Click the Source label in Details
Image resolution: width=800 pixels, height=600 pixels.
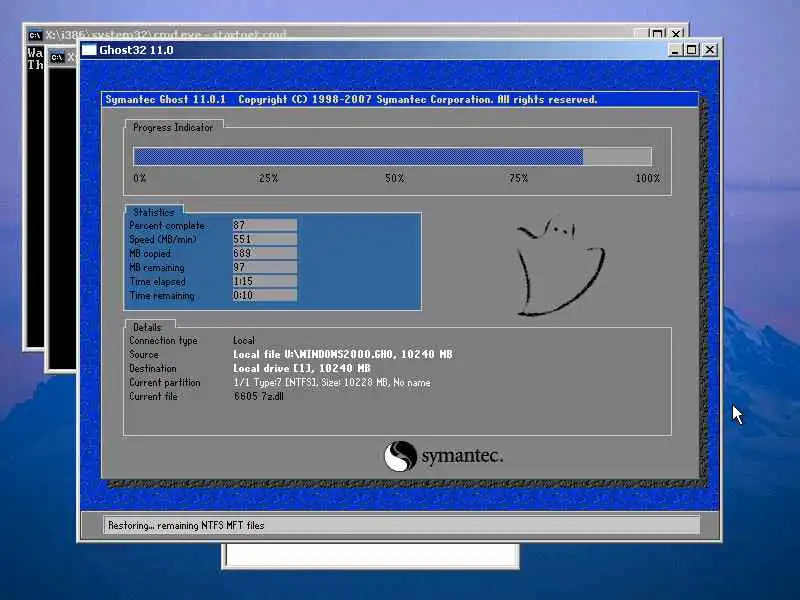point(144,354)
